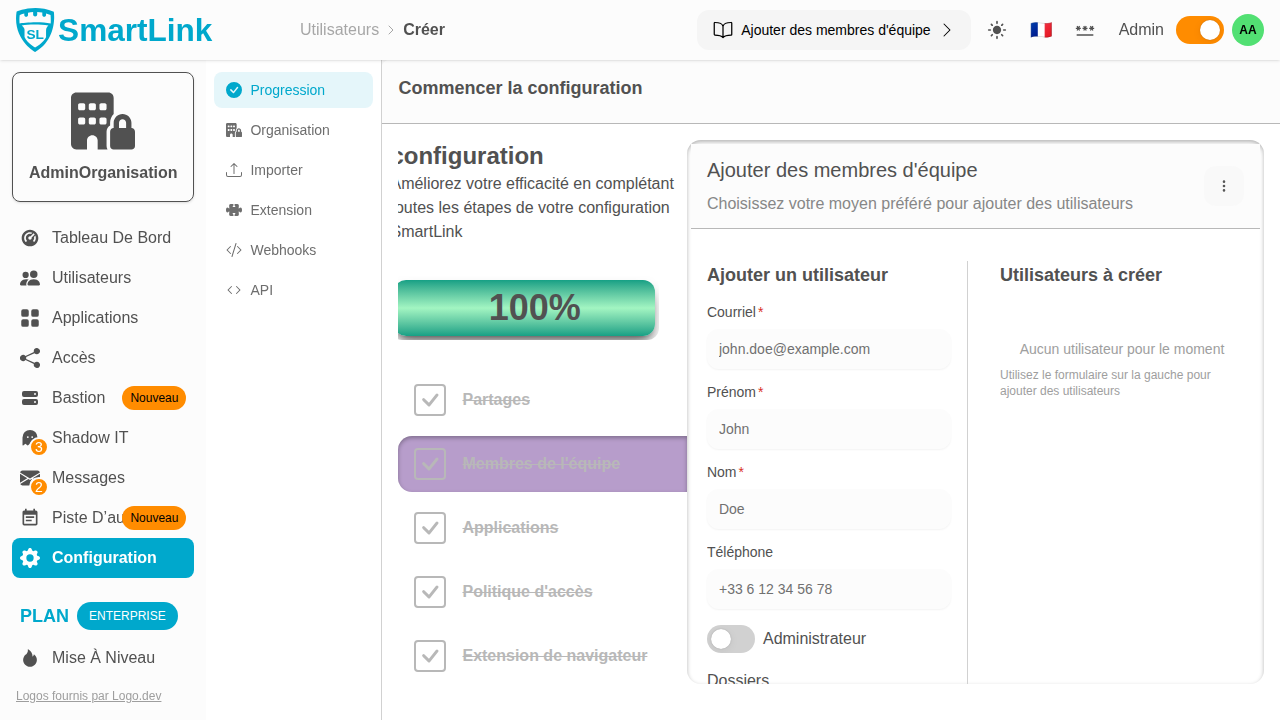Click the AdminOrganisation building lock icon
The width and height of the screenshot is (1280, 720).
coord(103,121)
